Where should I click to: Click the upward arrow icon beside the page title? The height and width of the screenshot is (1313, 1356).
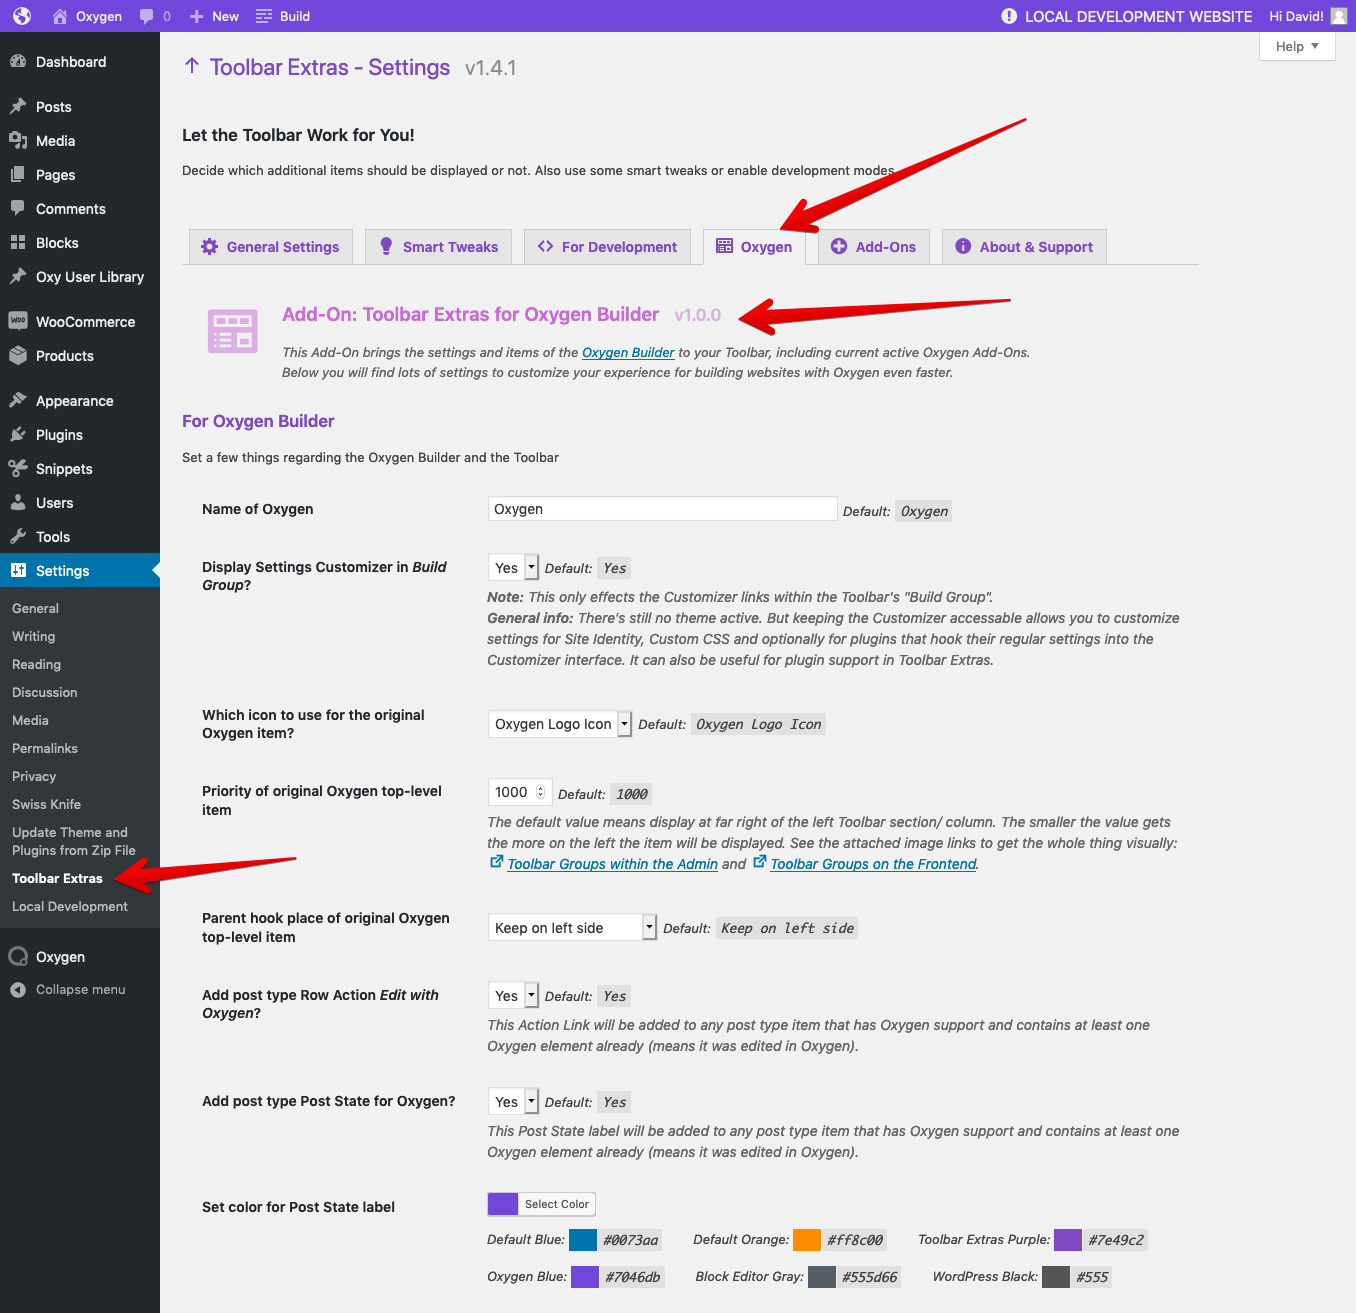192,66
